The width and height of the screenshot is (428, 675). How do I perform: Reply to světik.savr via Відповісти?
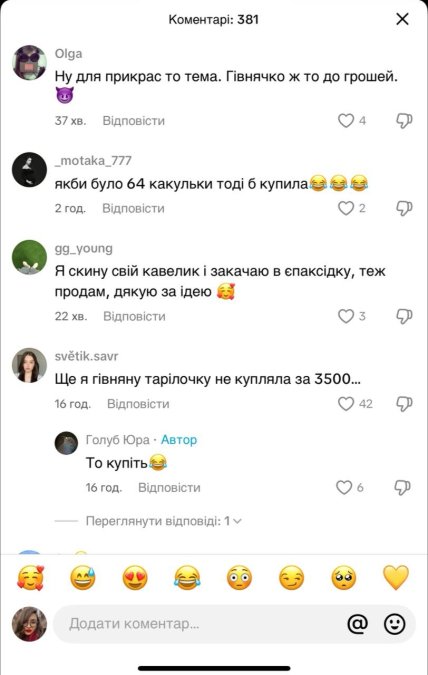click(138, 404)
